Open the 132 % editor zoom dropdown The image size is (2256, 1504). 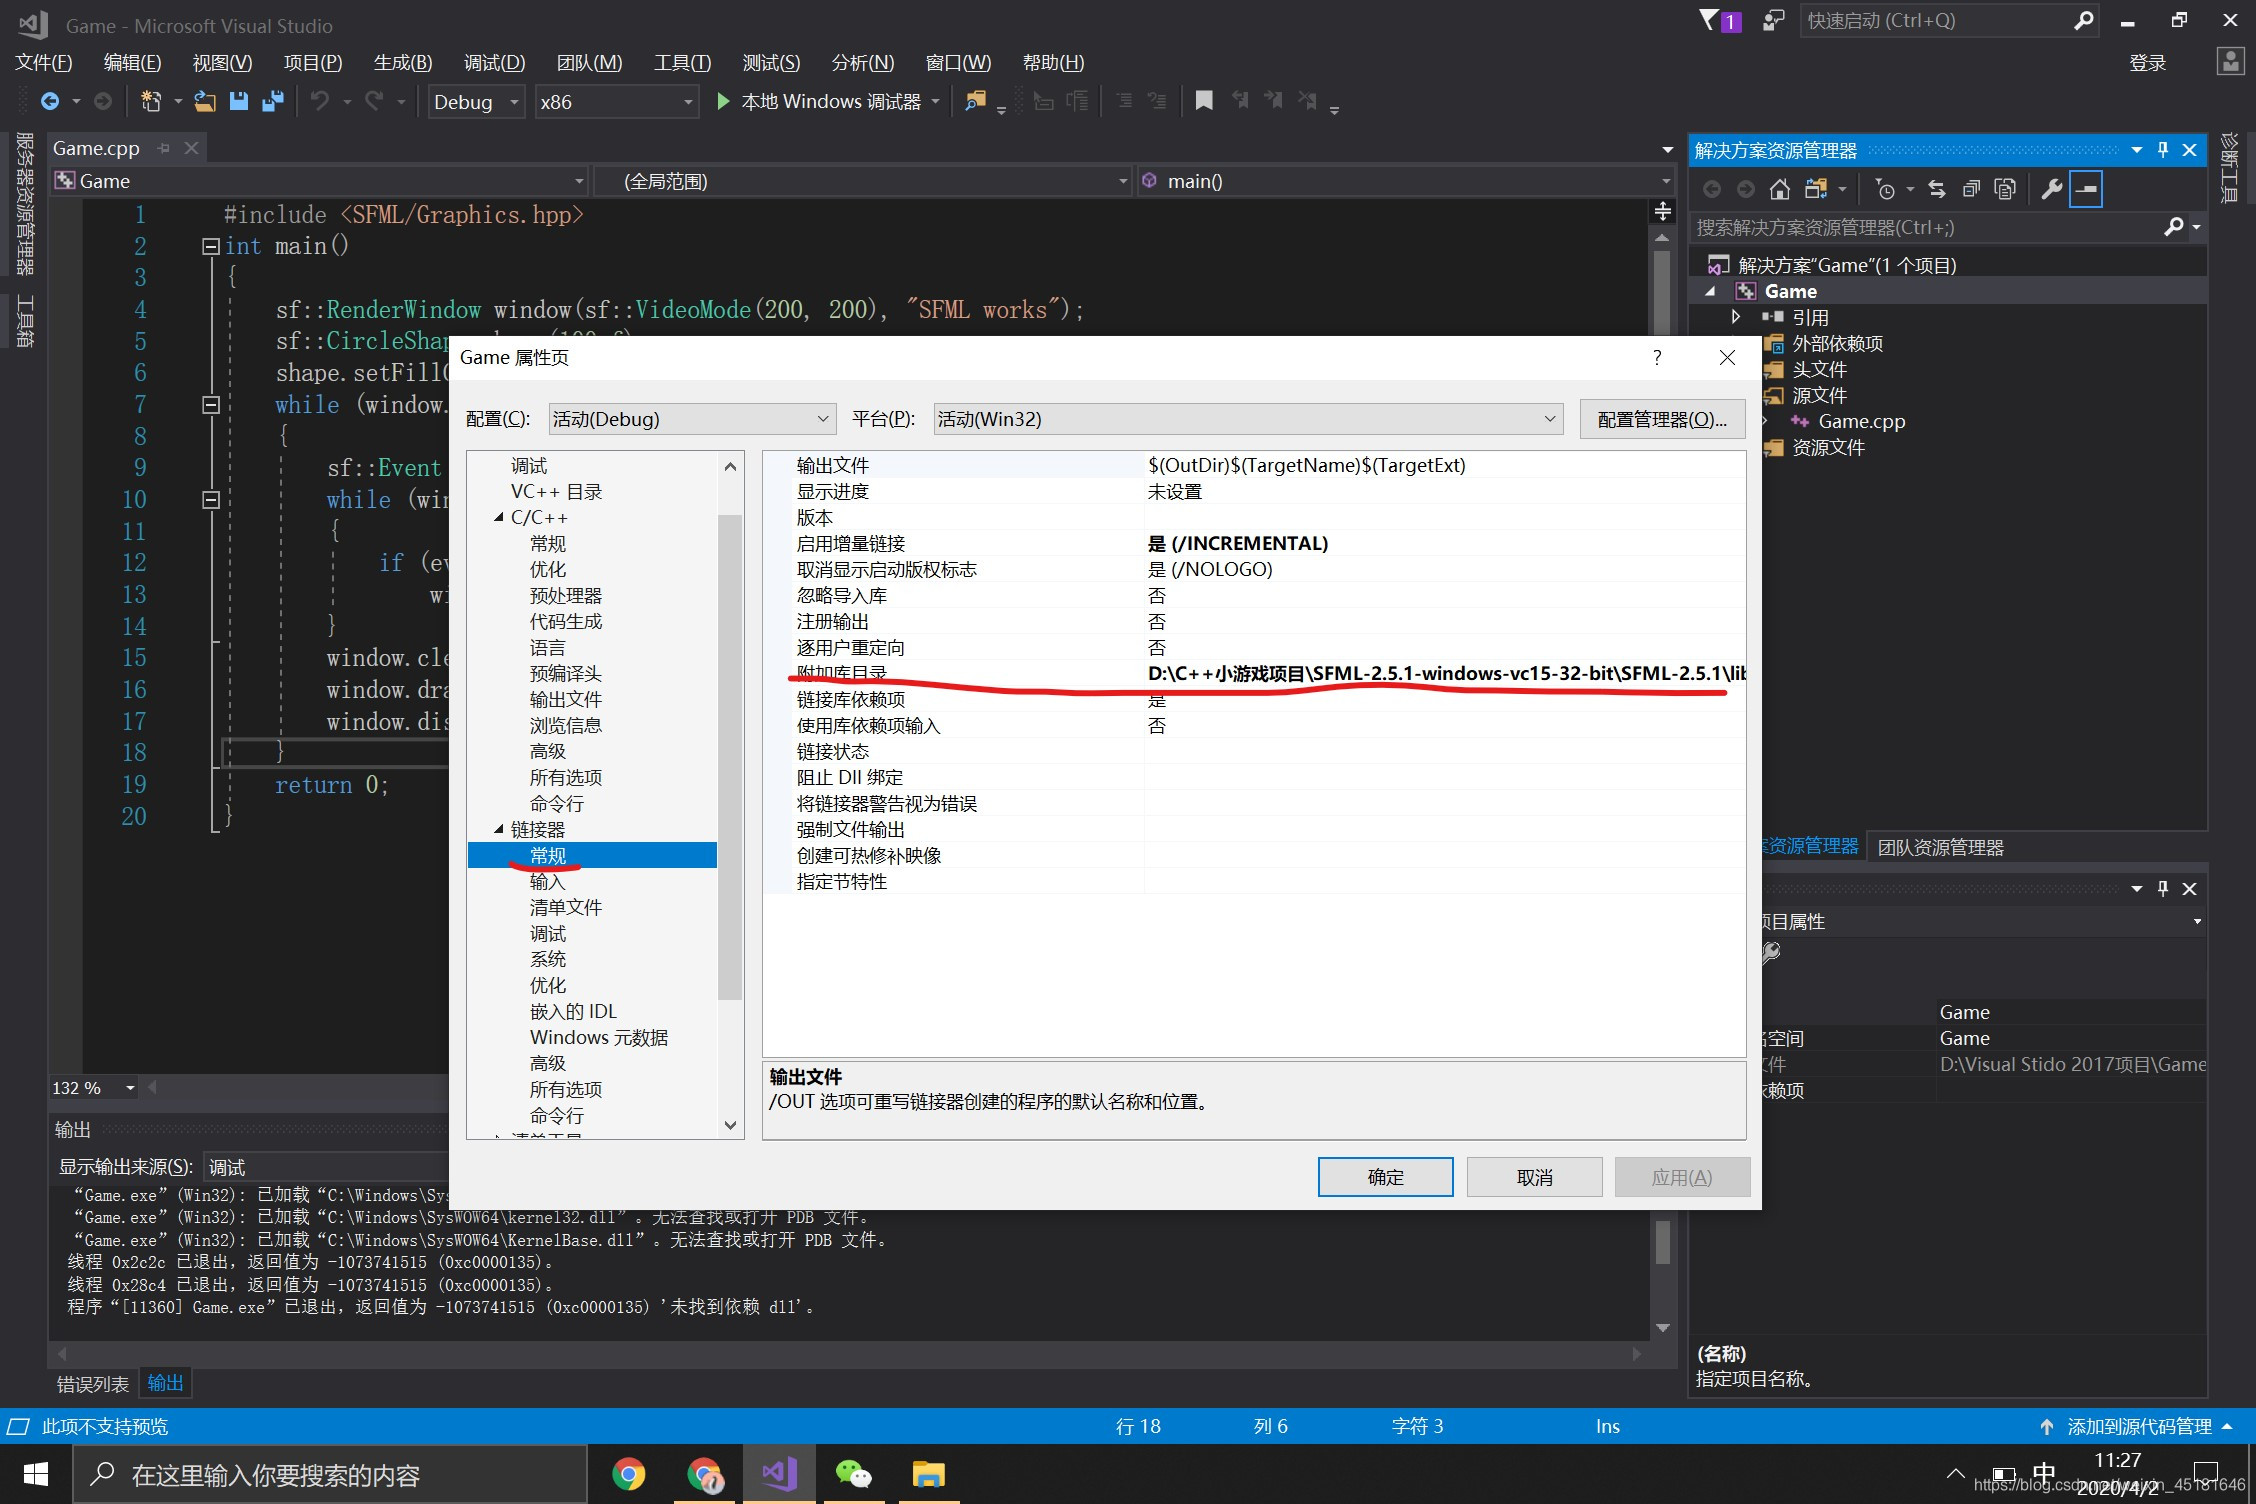pyautogui.click(x=130, y=1088)
